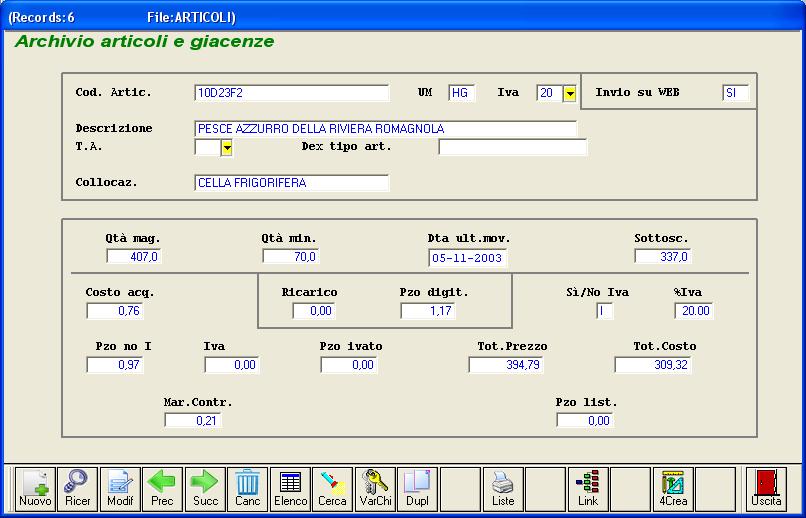The height and width of the screenshot is (518, 806).
Task: Duplicate the record with Dupl
Action: [x=417, y=489]
